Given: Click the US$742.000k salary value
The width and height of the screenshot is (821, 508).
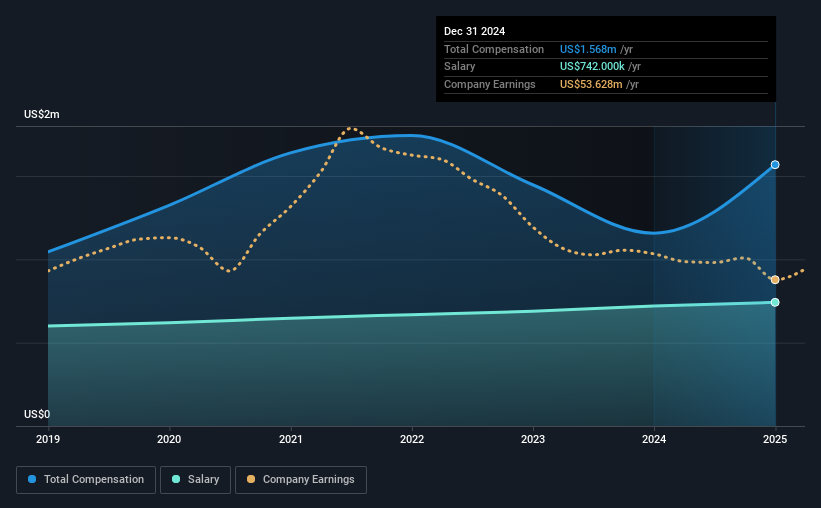Looking at the screenshot, I should point(592,67).
